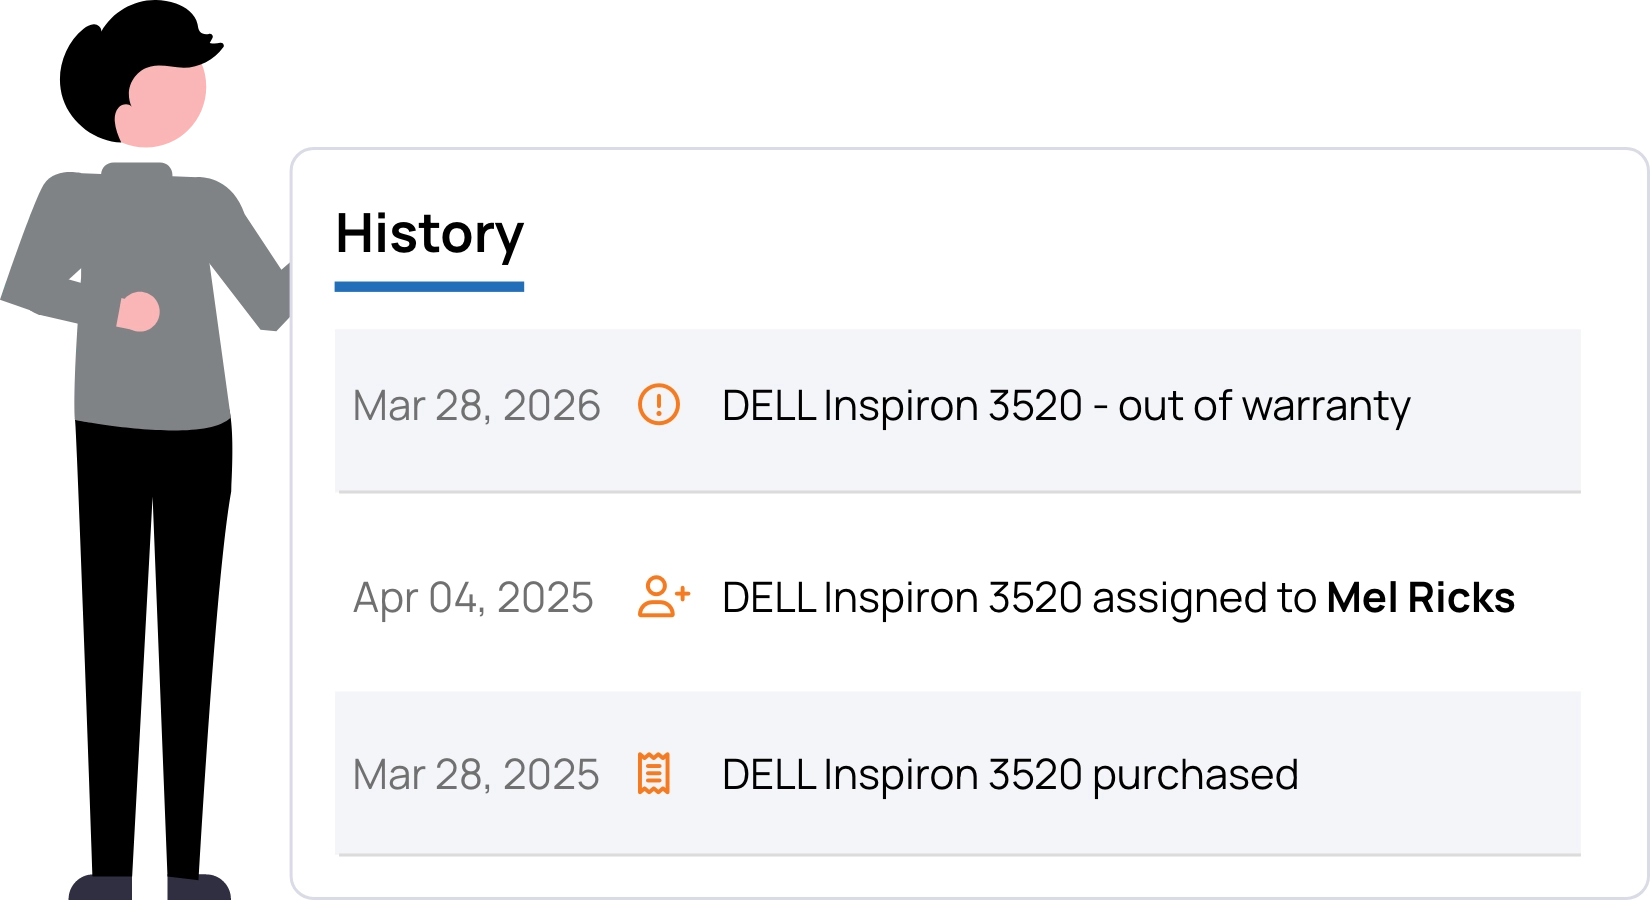The width and height of the screenshot is (1650, 900).
Task: Open the Mel Ricks user link
Action: pos(1420,598)
